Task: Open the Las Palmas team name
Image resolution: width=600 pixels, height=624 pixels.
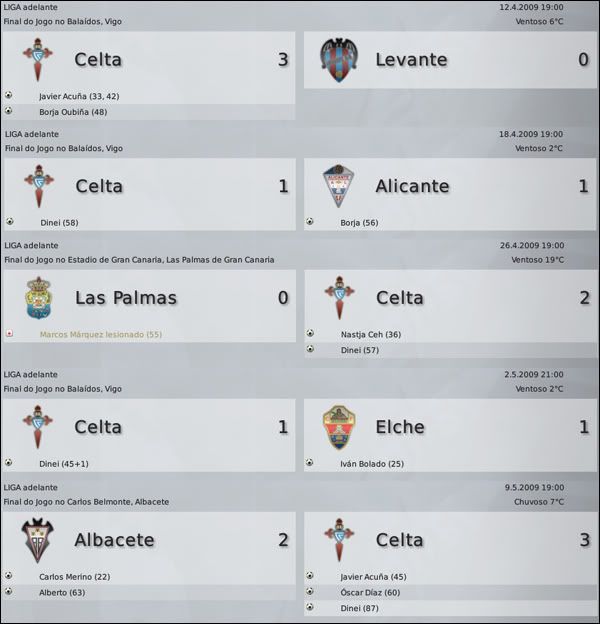Action: 126,298
